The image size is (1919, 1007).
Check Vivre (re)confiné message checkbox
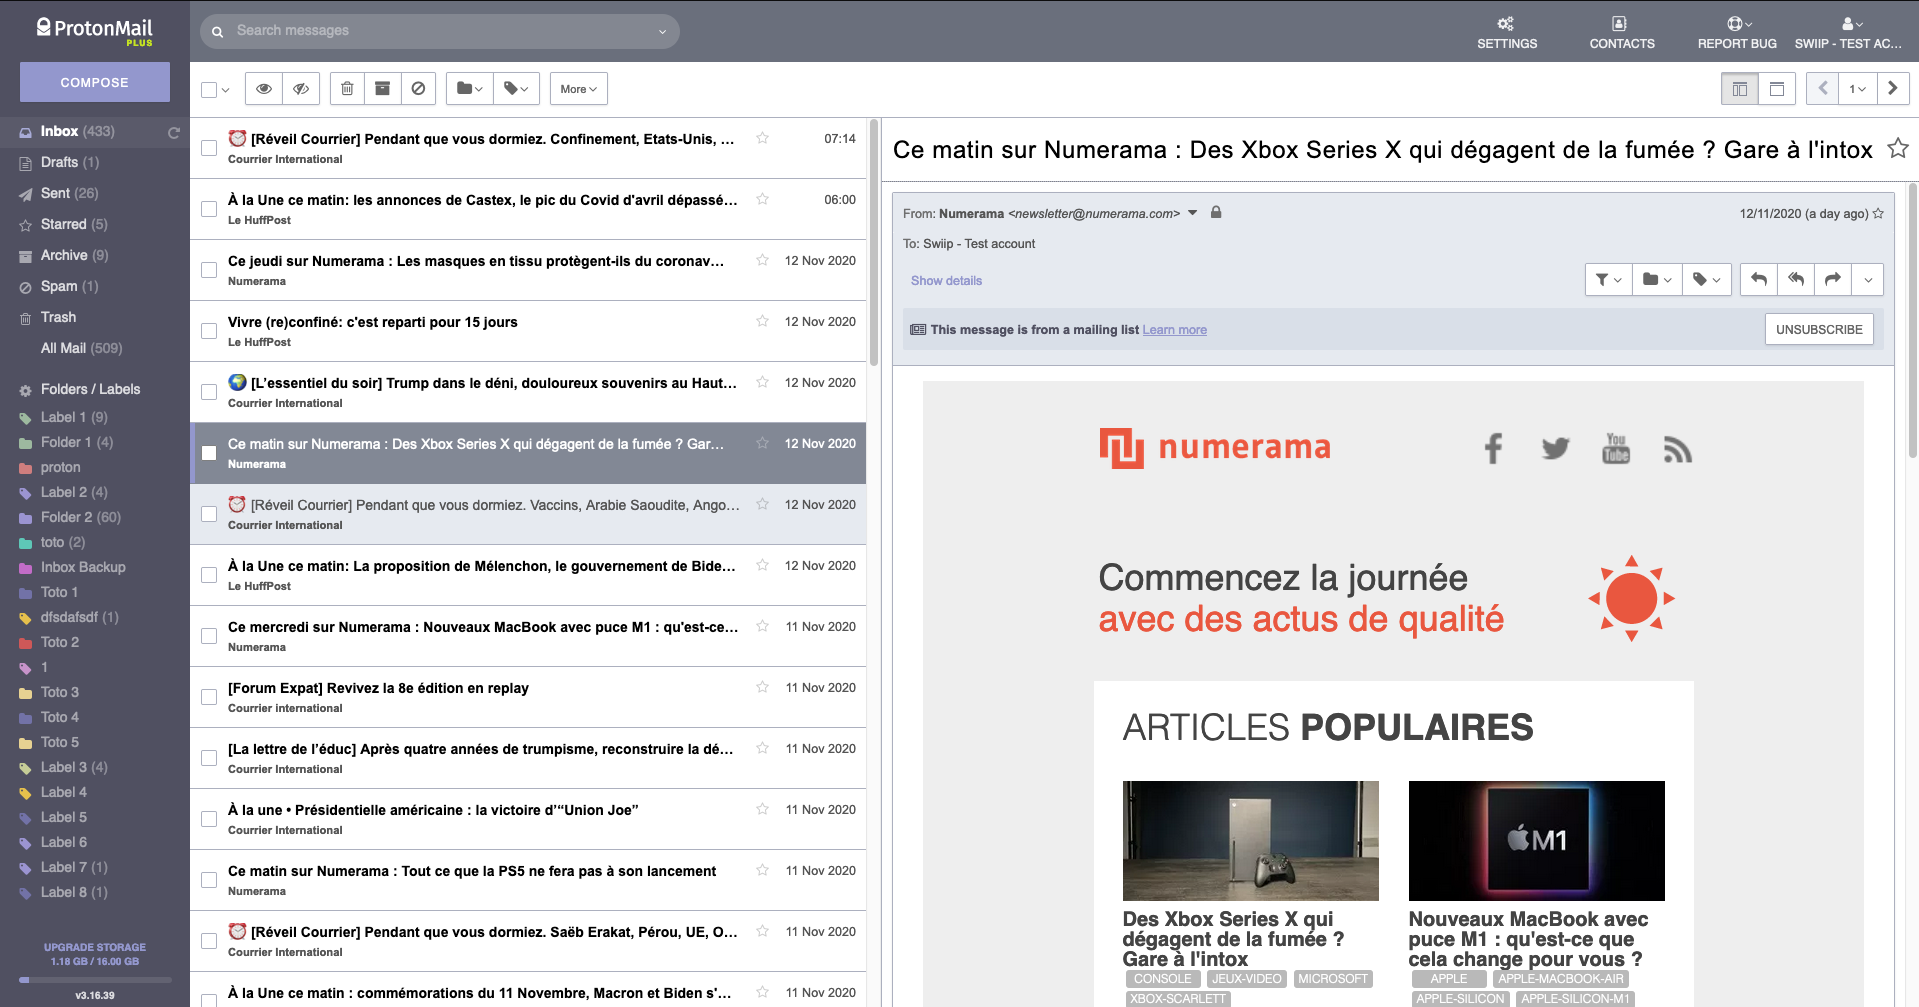209,331
